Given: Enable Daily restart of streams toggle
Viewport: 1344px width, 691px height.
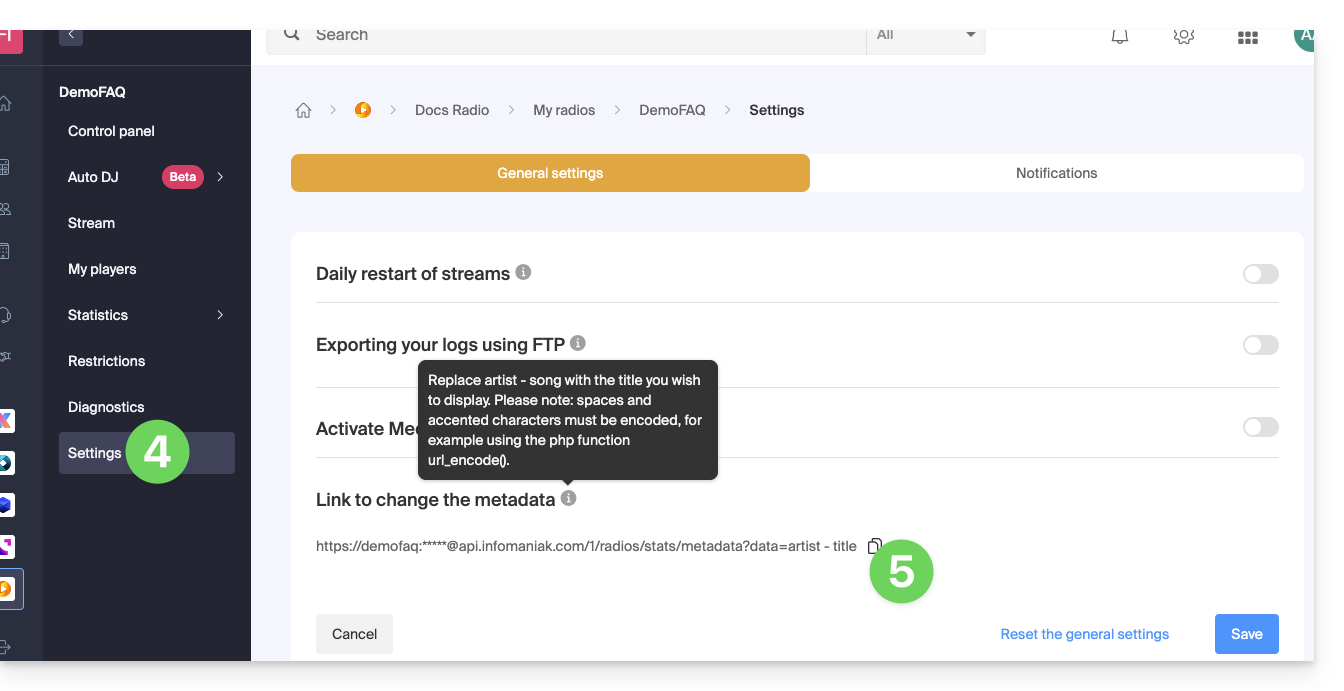Looking at the screenshot, I should (x=1260, y=274).
